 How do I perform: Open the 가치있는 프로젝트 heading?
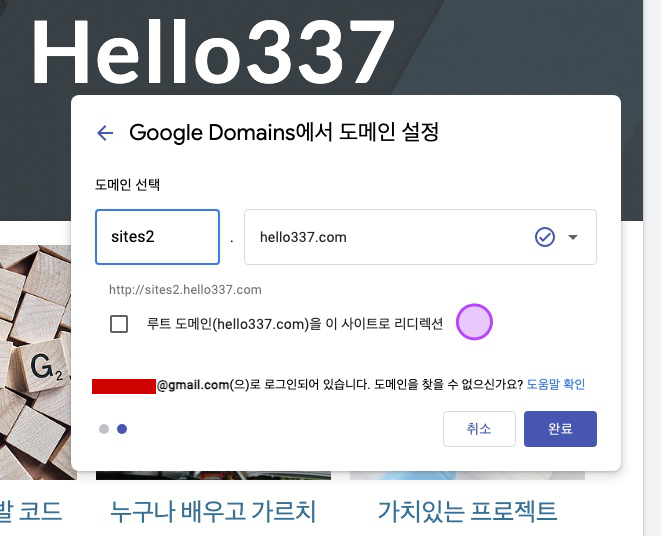[x=467, y=511]
